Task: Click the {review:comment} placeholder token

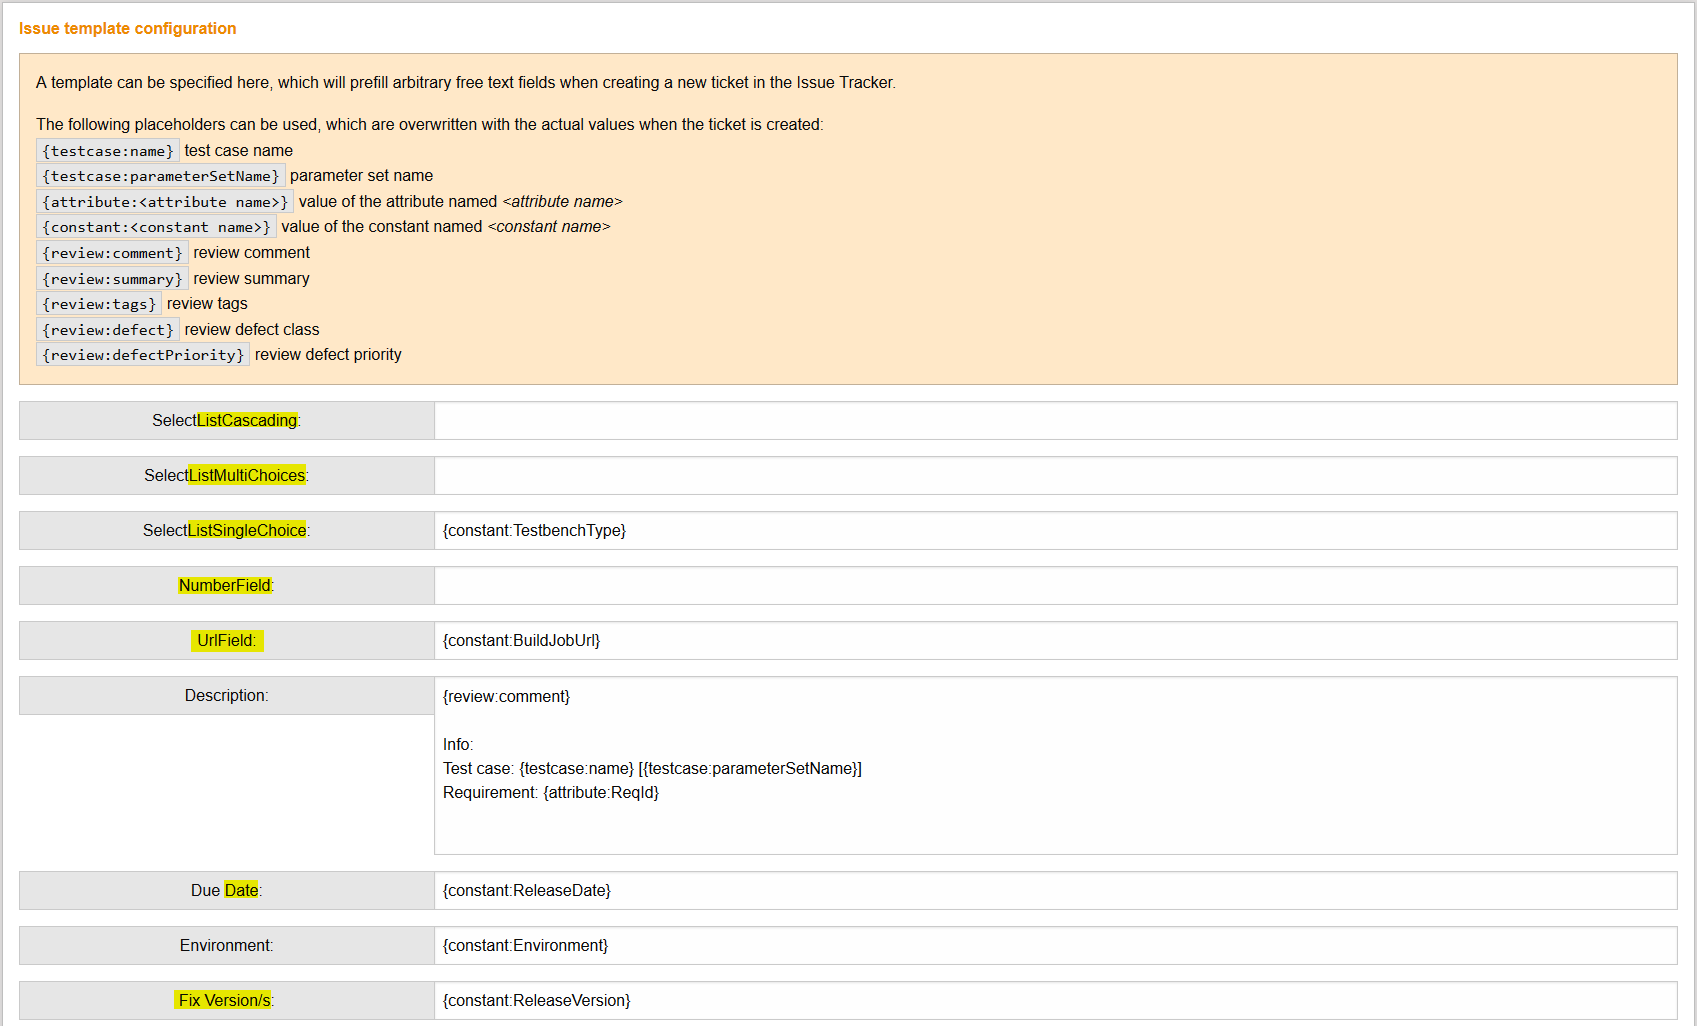Action: [x=112, y=252]
